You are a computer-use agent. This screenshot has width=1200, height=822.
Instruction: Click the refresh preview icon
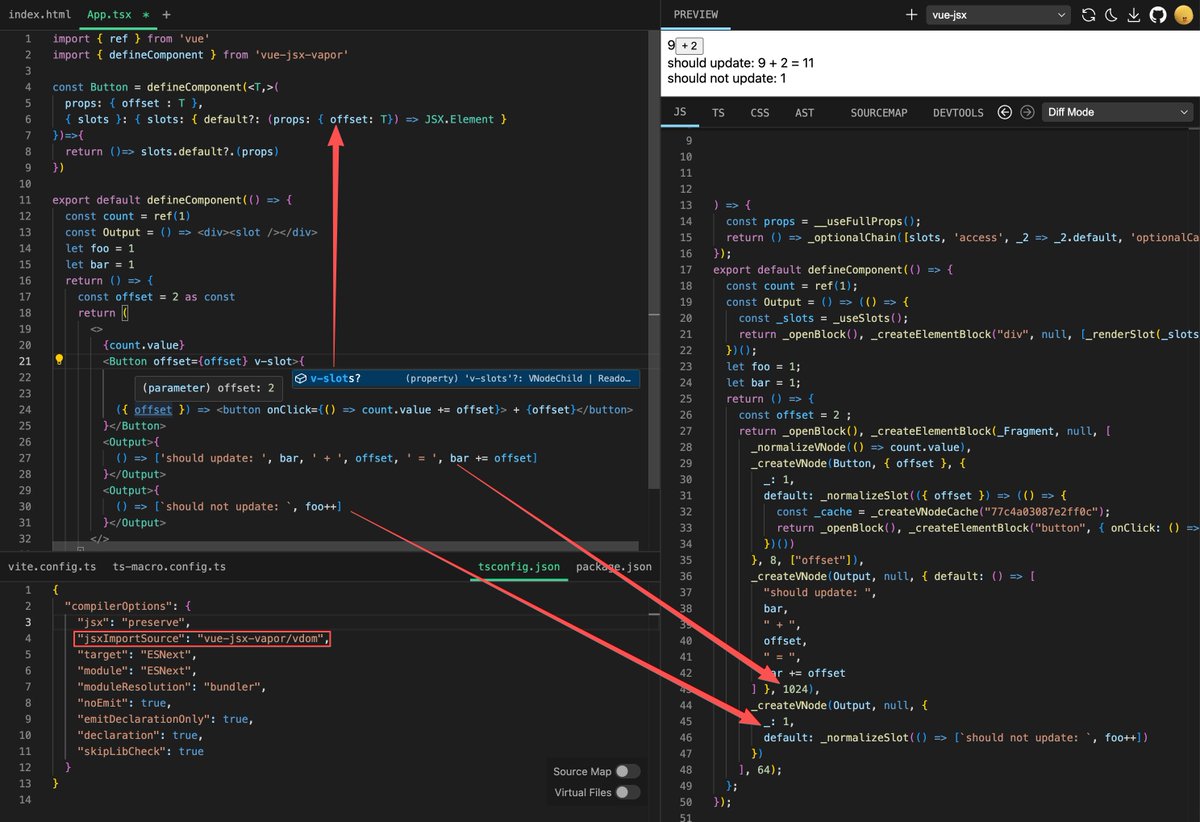(x=1089, y=15)
